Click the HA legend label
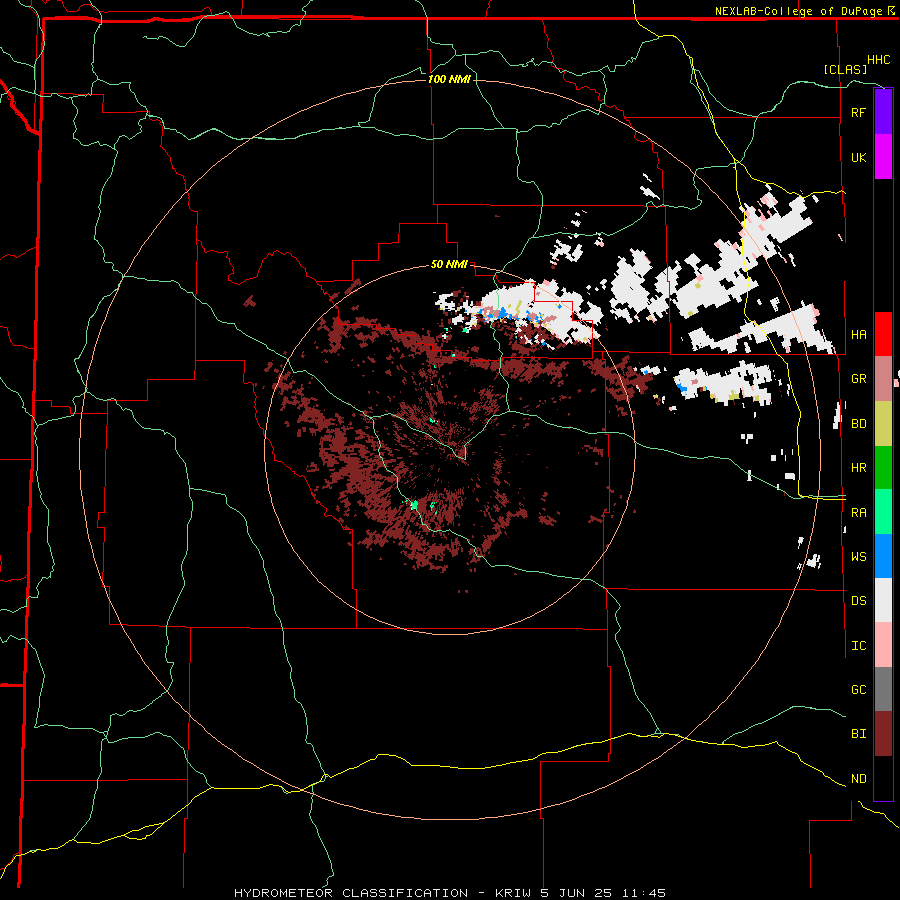Viewport: 900px width, 900px height. pos(858,334)
